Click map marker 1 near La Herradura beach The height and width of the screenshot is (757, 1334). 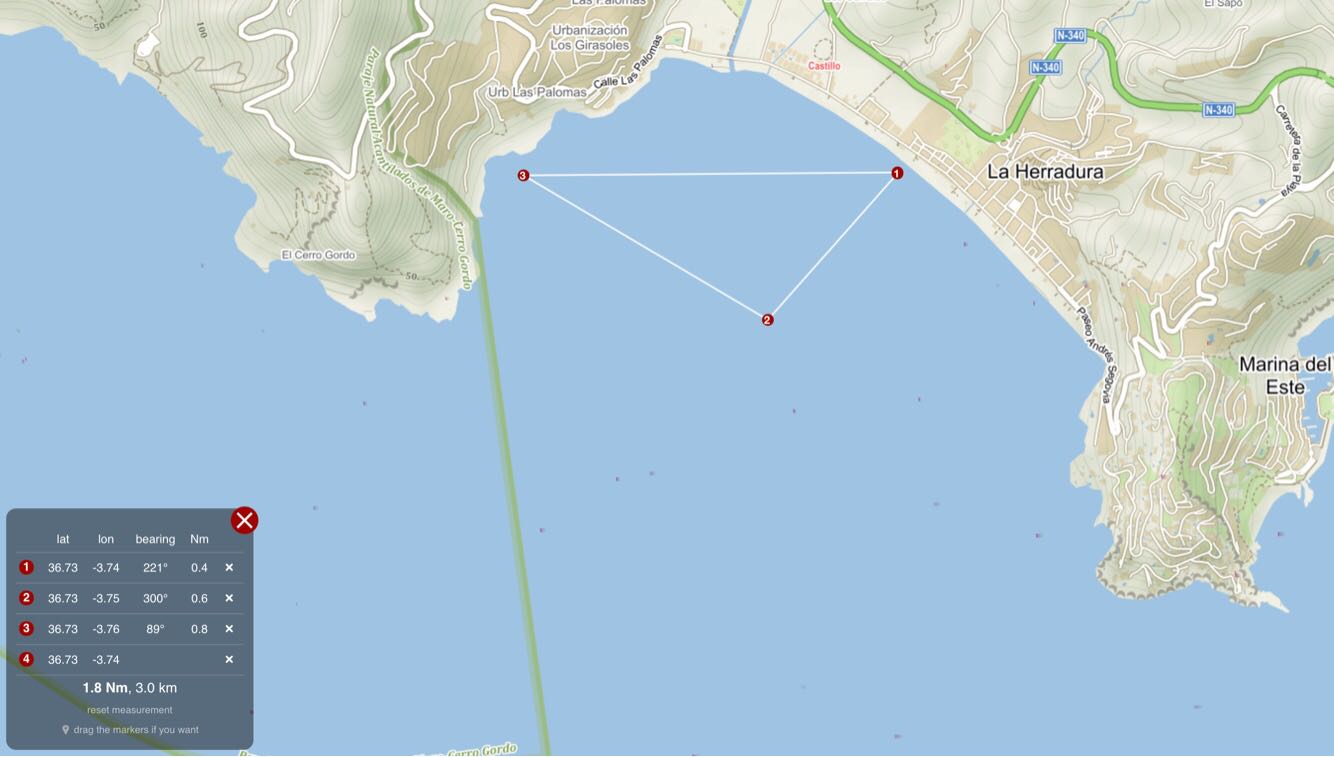(x=897, y=173)
